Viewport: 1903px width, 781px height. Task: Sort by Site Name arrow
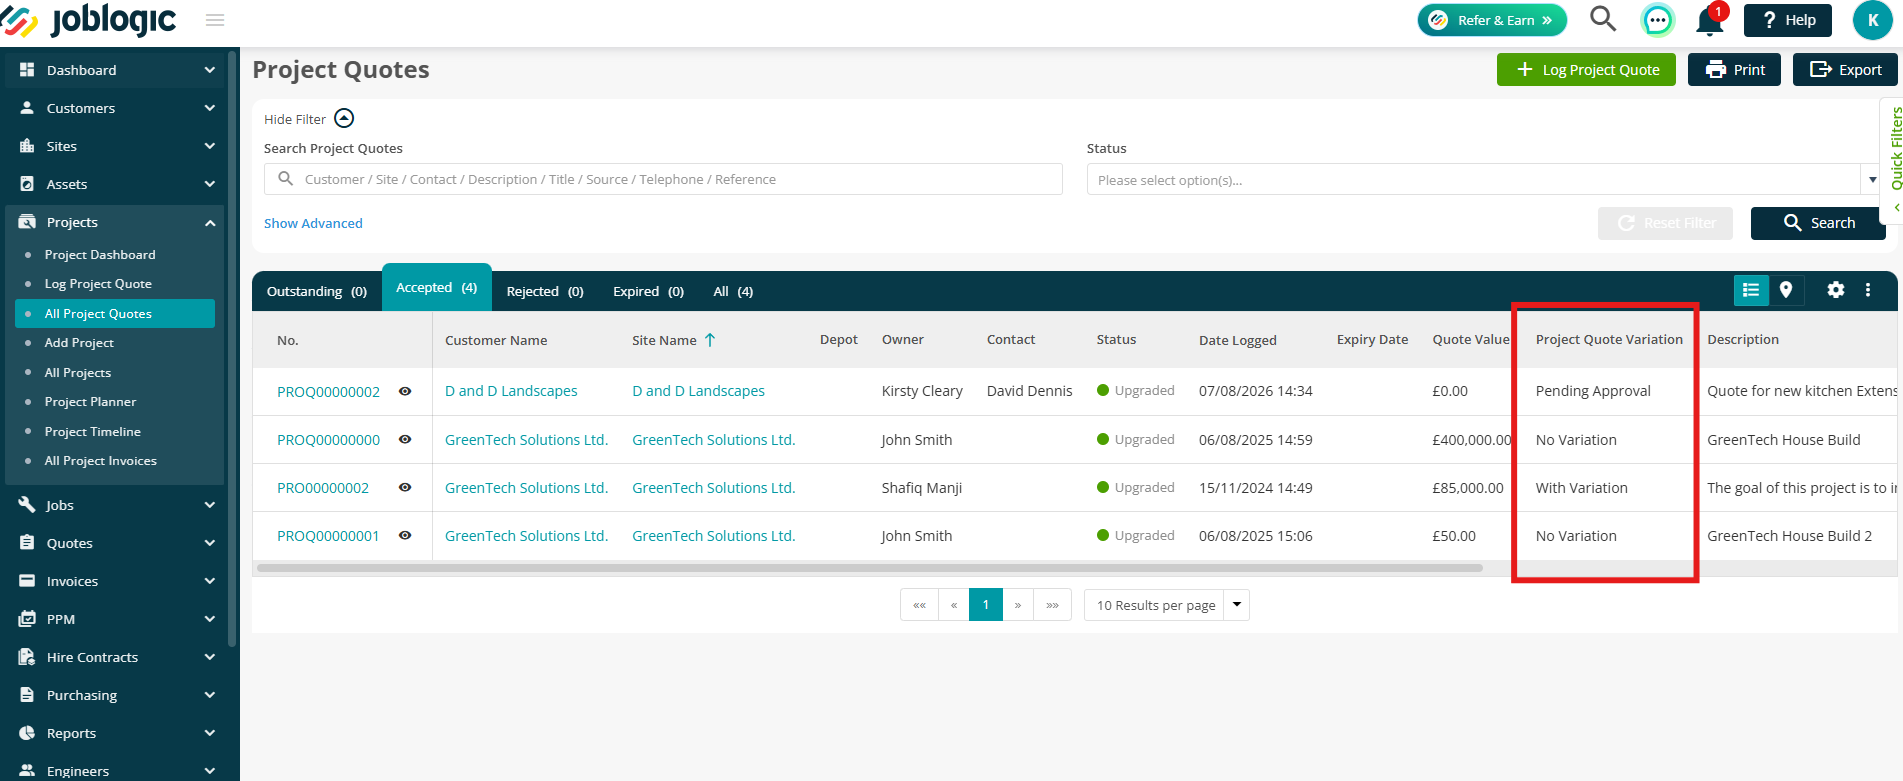[x=710, y=340]
